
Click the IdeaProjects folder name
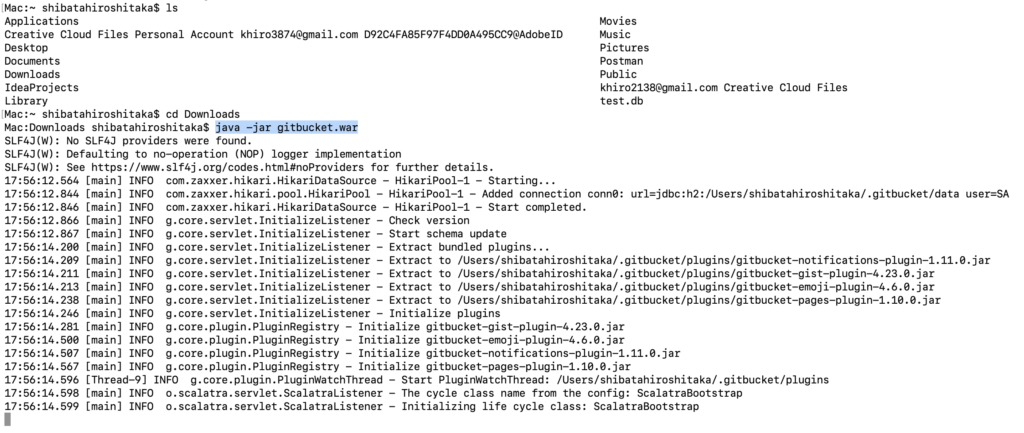(42, 88)
